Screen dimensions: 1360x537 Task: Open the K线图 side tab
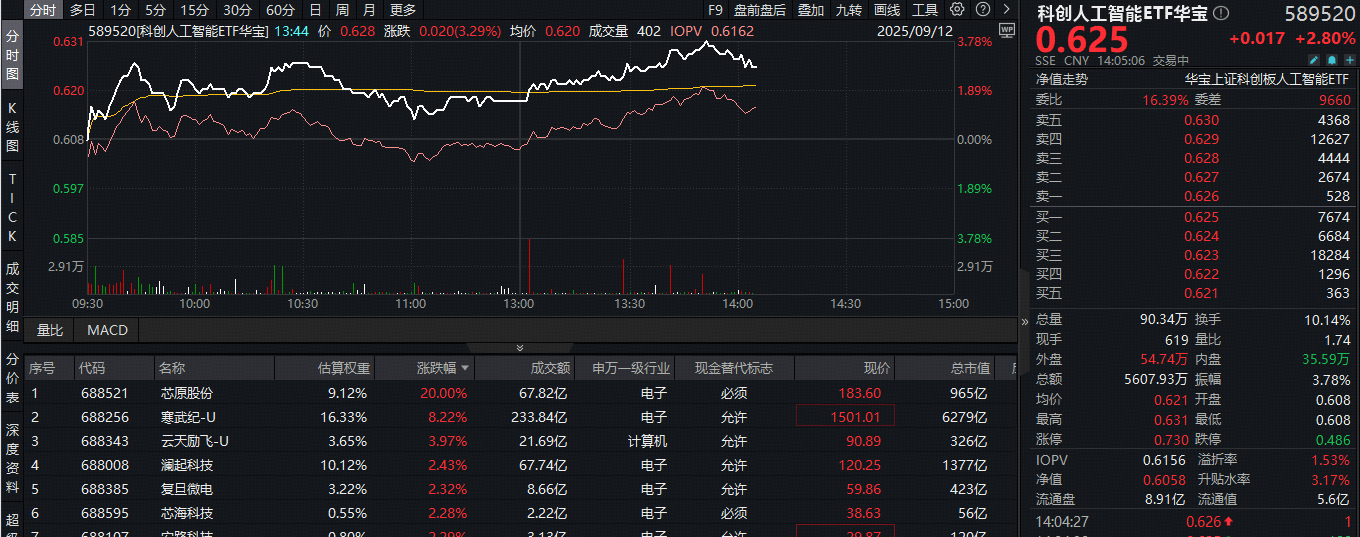[x=12, y=126]
